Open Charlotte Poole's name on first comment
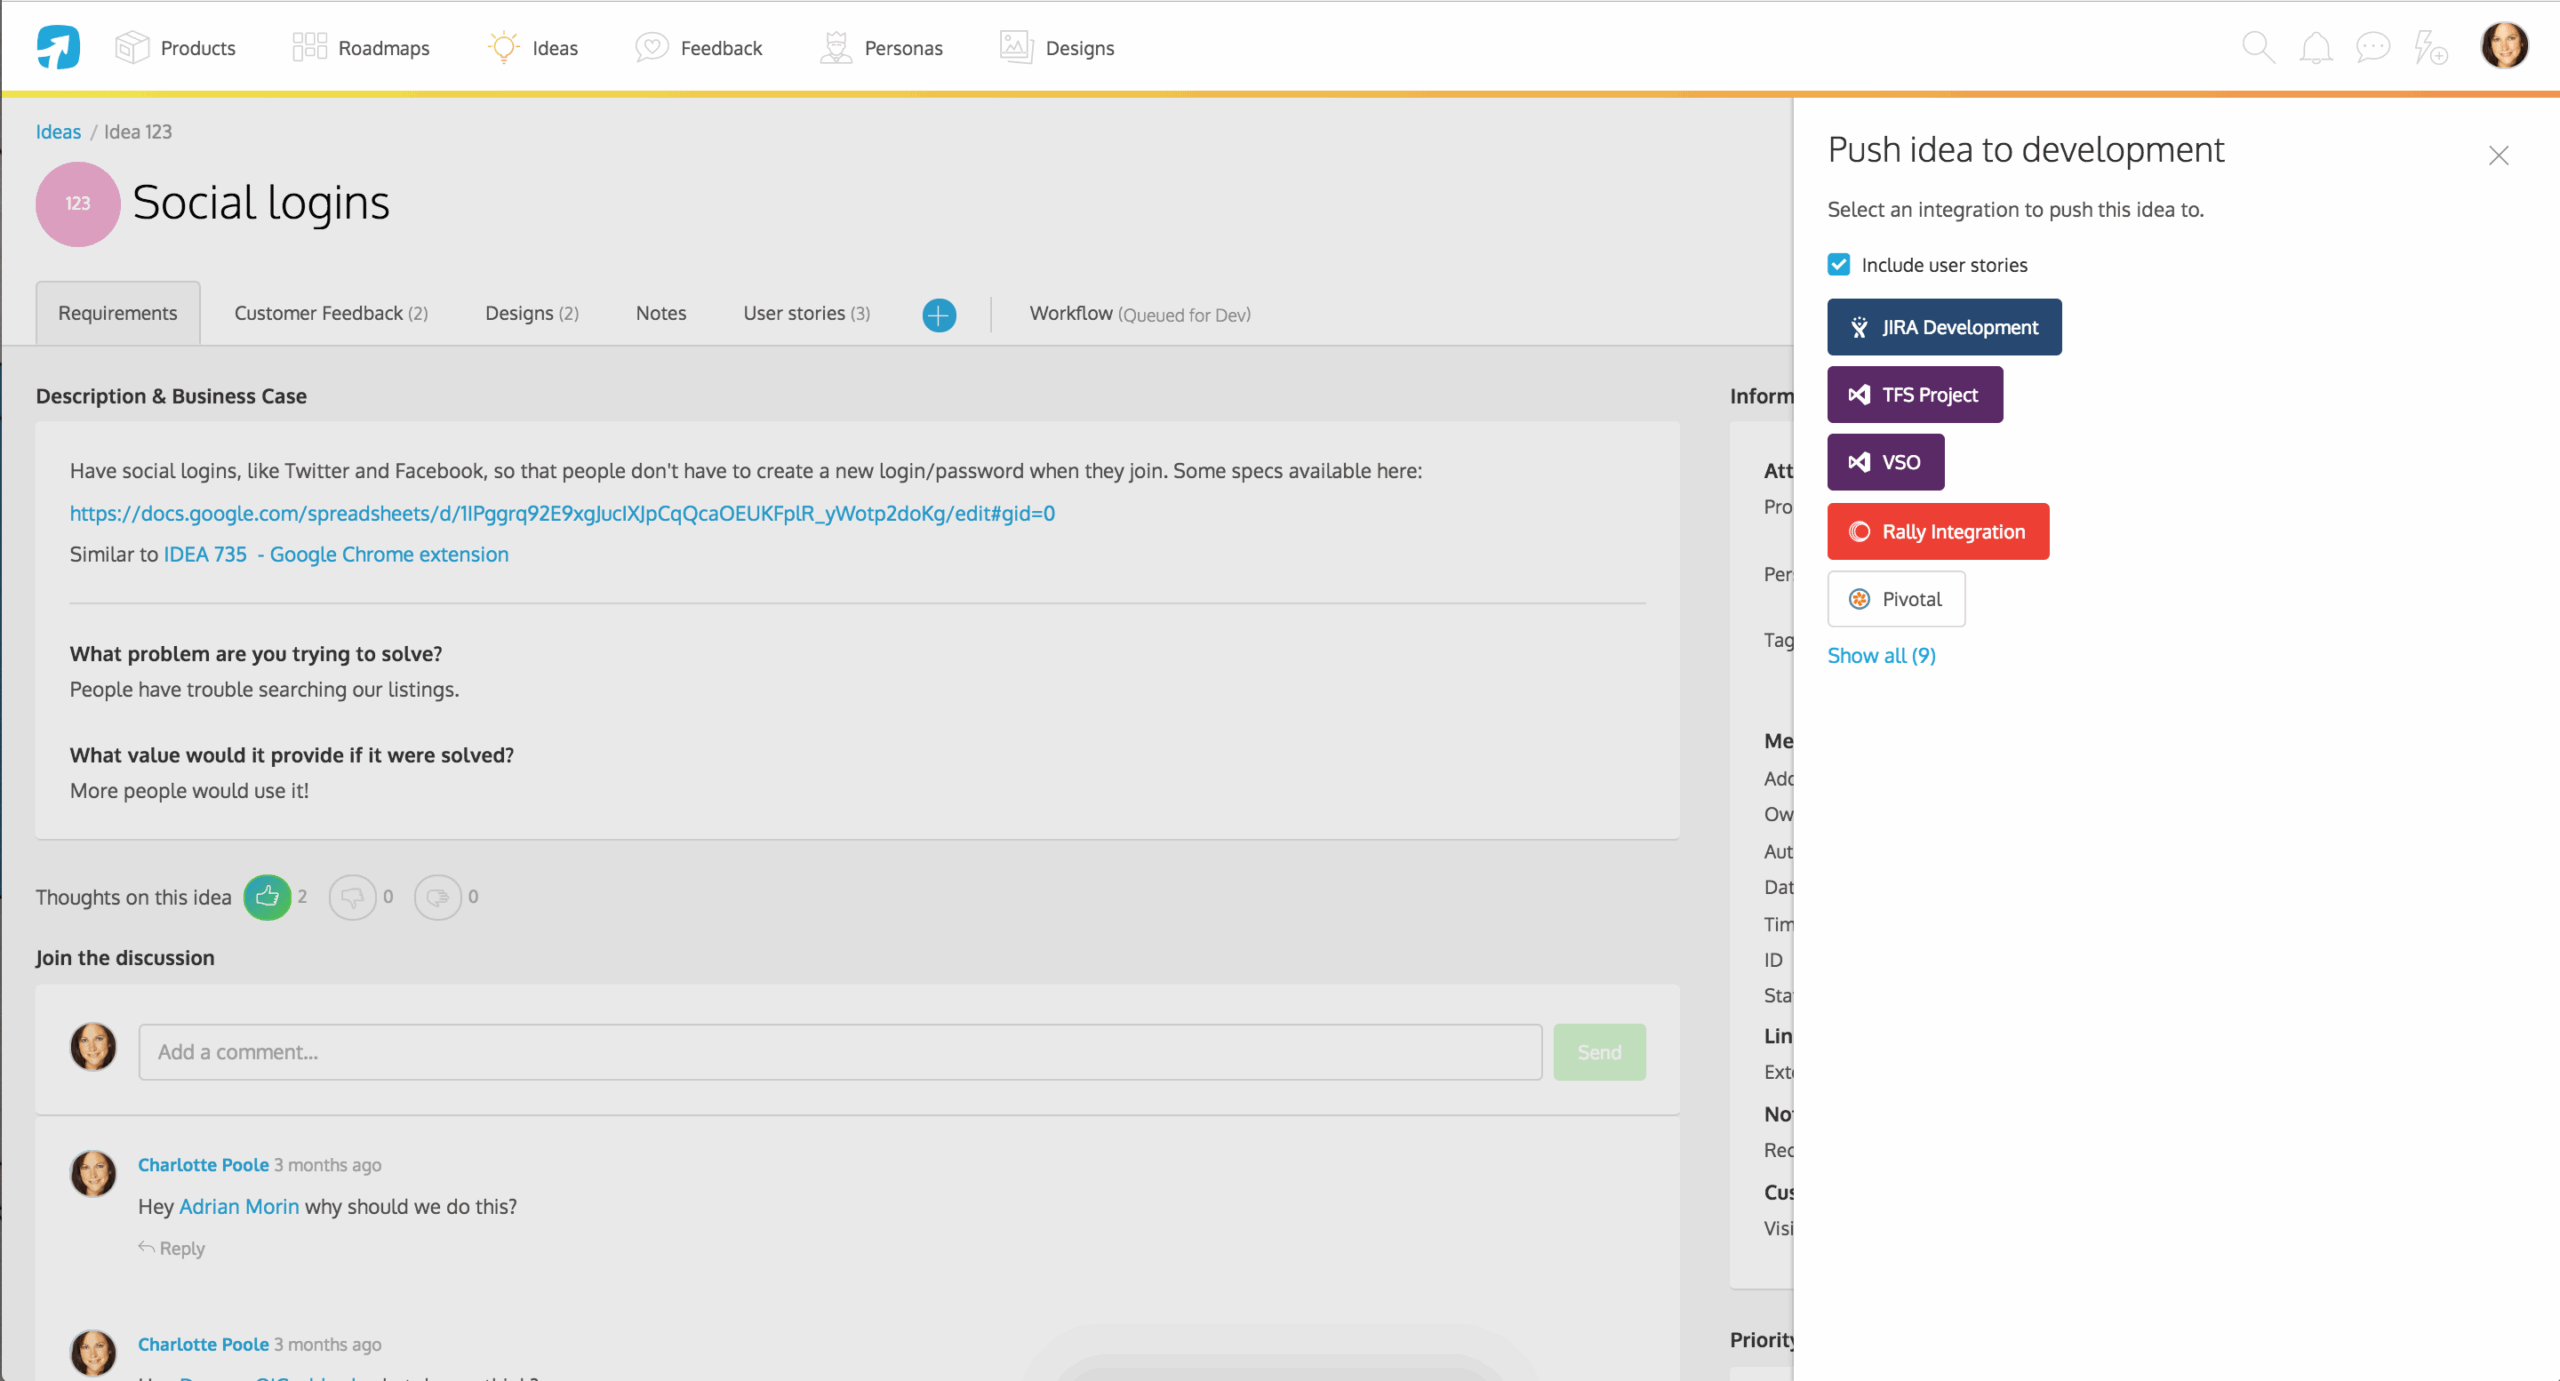The height and width of the screenshot is (1381, 2560). coord(203,1165)
